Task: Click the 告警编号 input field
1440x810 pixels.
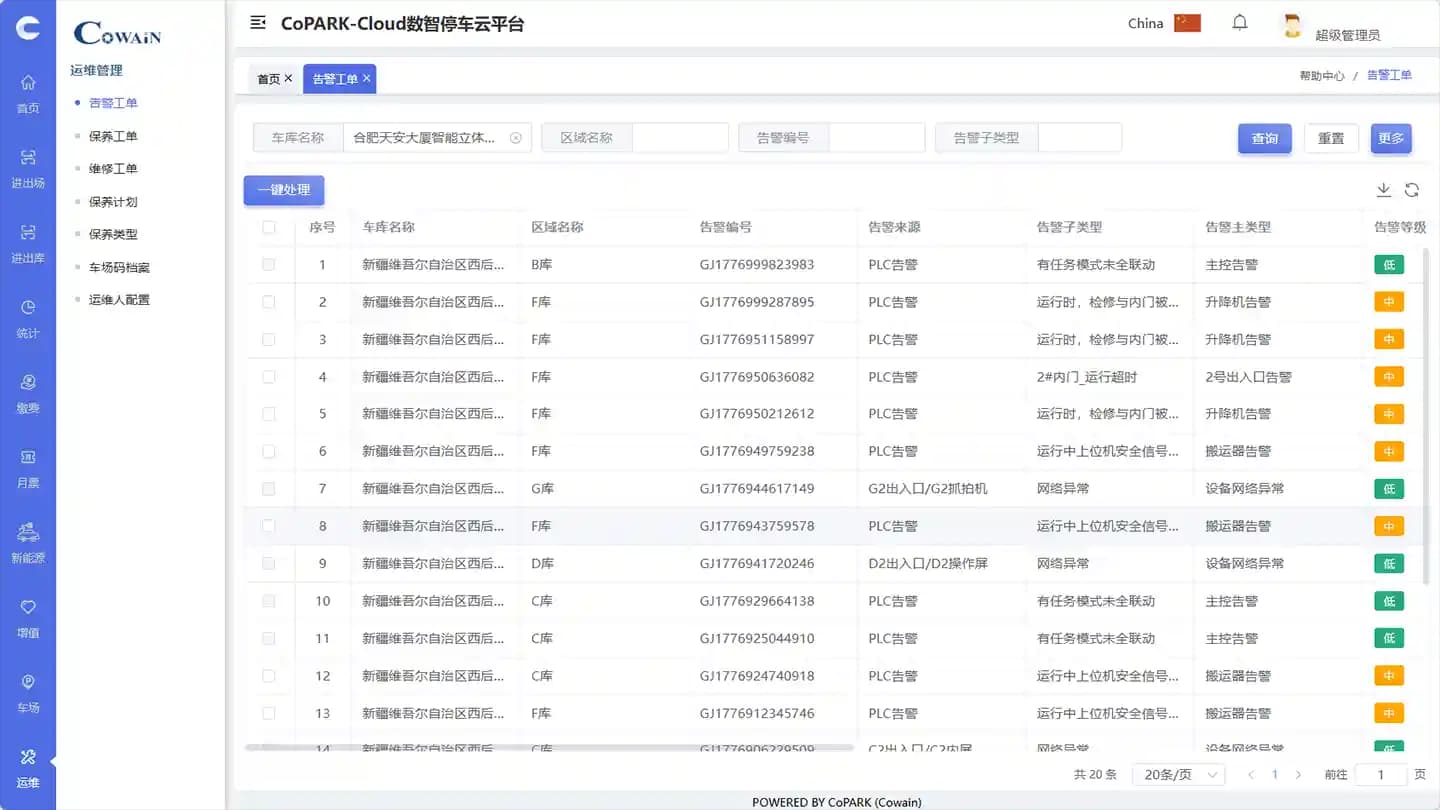Action: click(877, 138)
